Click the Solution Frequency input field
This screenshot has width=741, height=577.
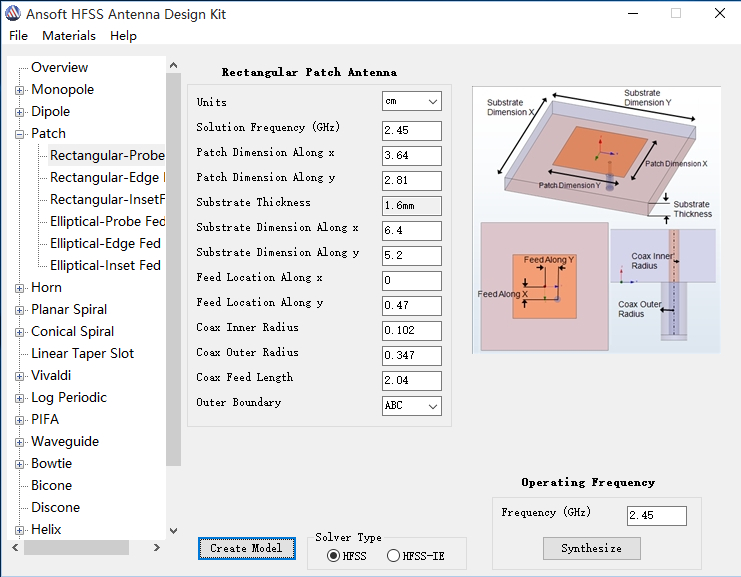coord(412,130)
